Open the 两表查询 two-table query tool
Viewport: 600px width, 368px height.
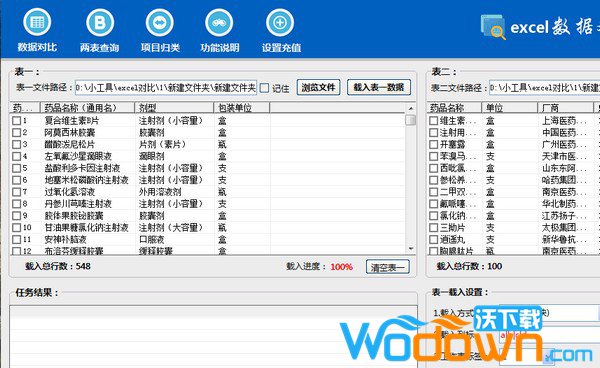tap(99, 31)
